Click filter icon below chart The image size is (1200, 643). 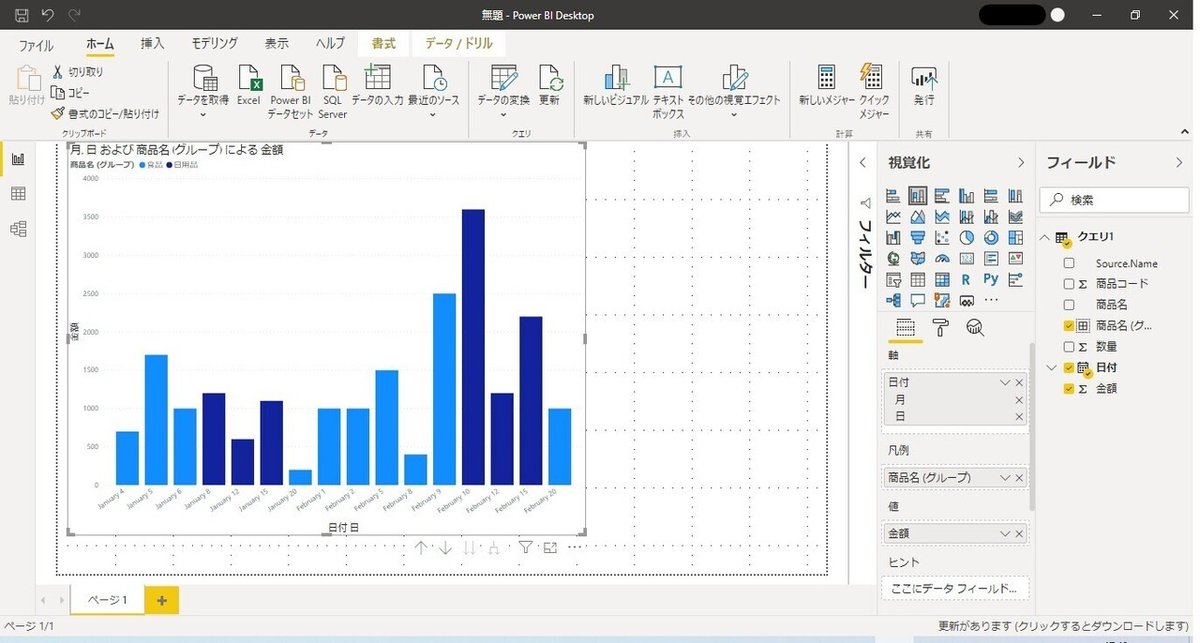(525, 547)
